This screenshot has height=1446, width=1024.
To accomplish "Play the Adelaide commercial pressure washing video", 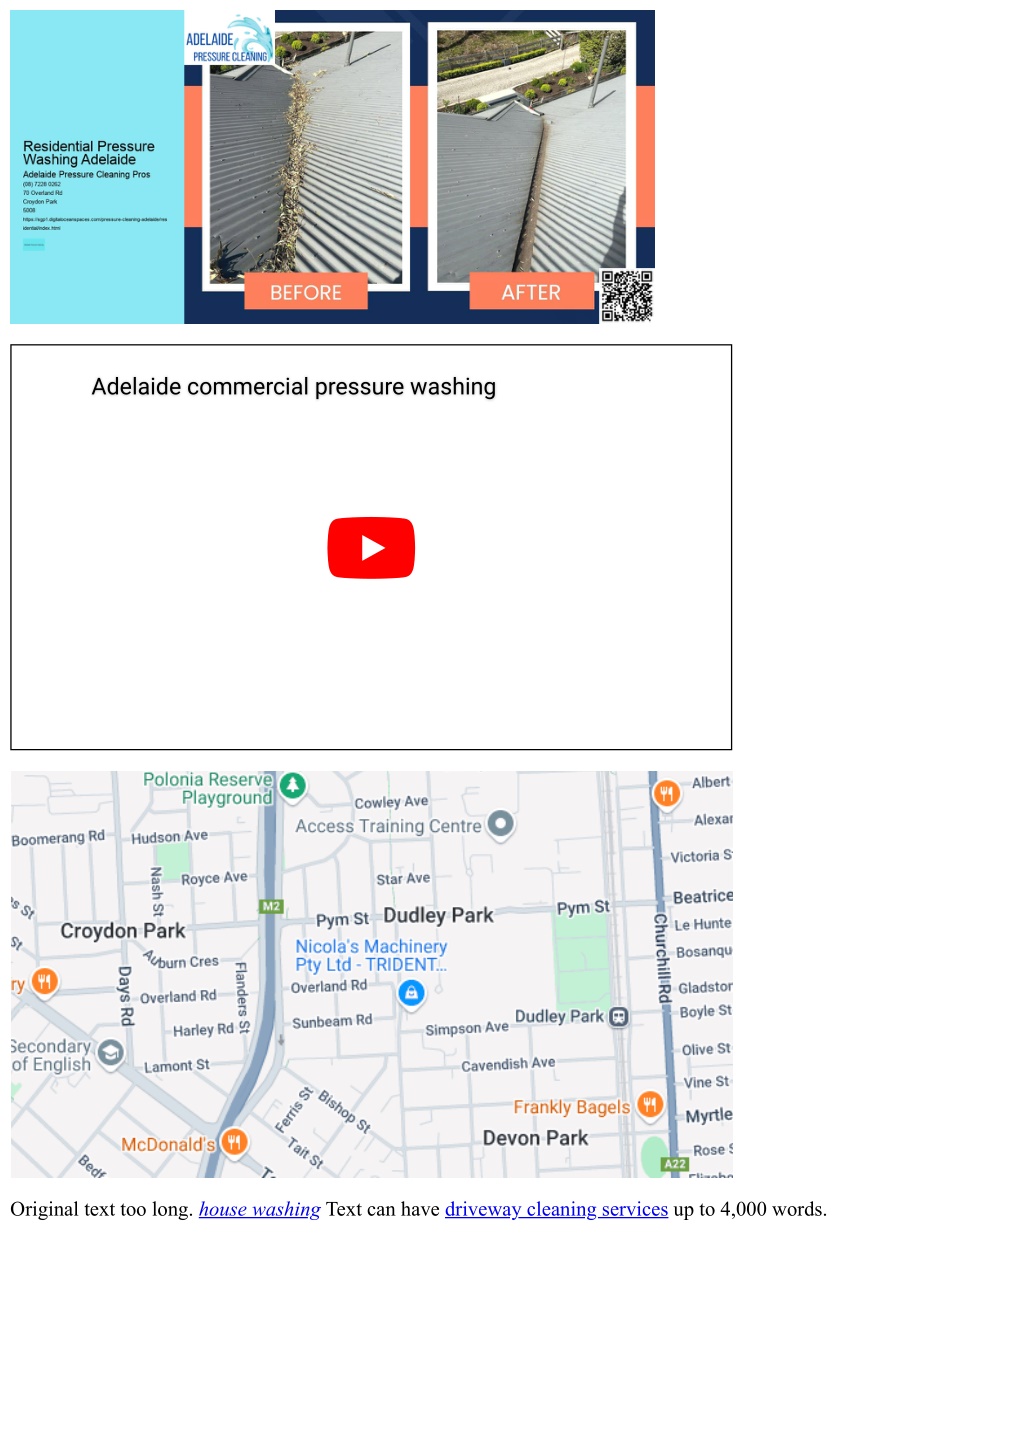I will tap(371, 548).
